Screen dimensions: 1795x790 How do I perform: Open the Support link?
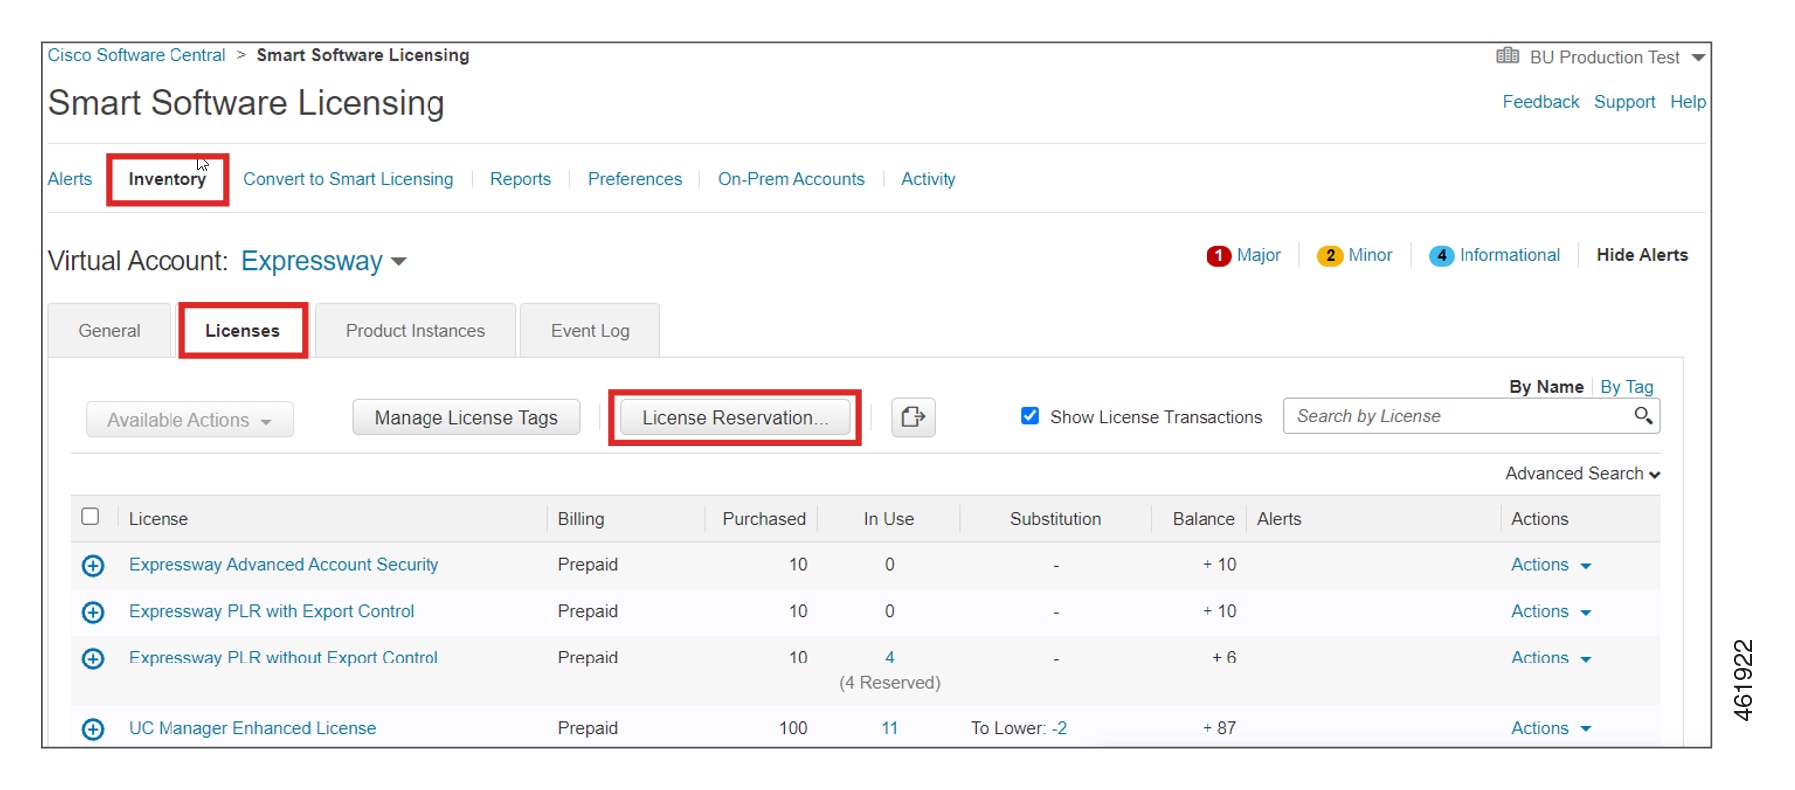point(1624,102)
